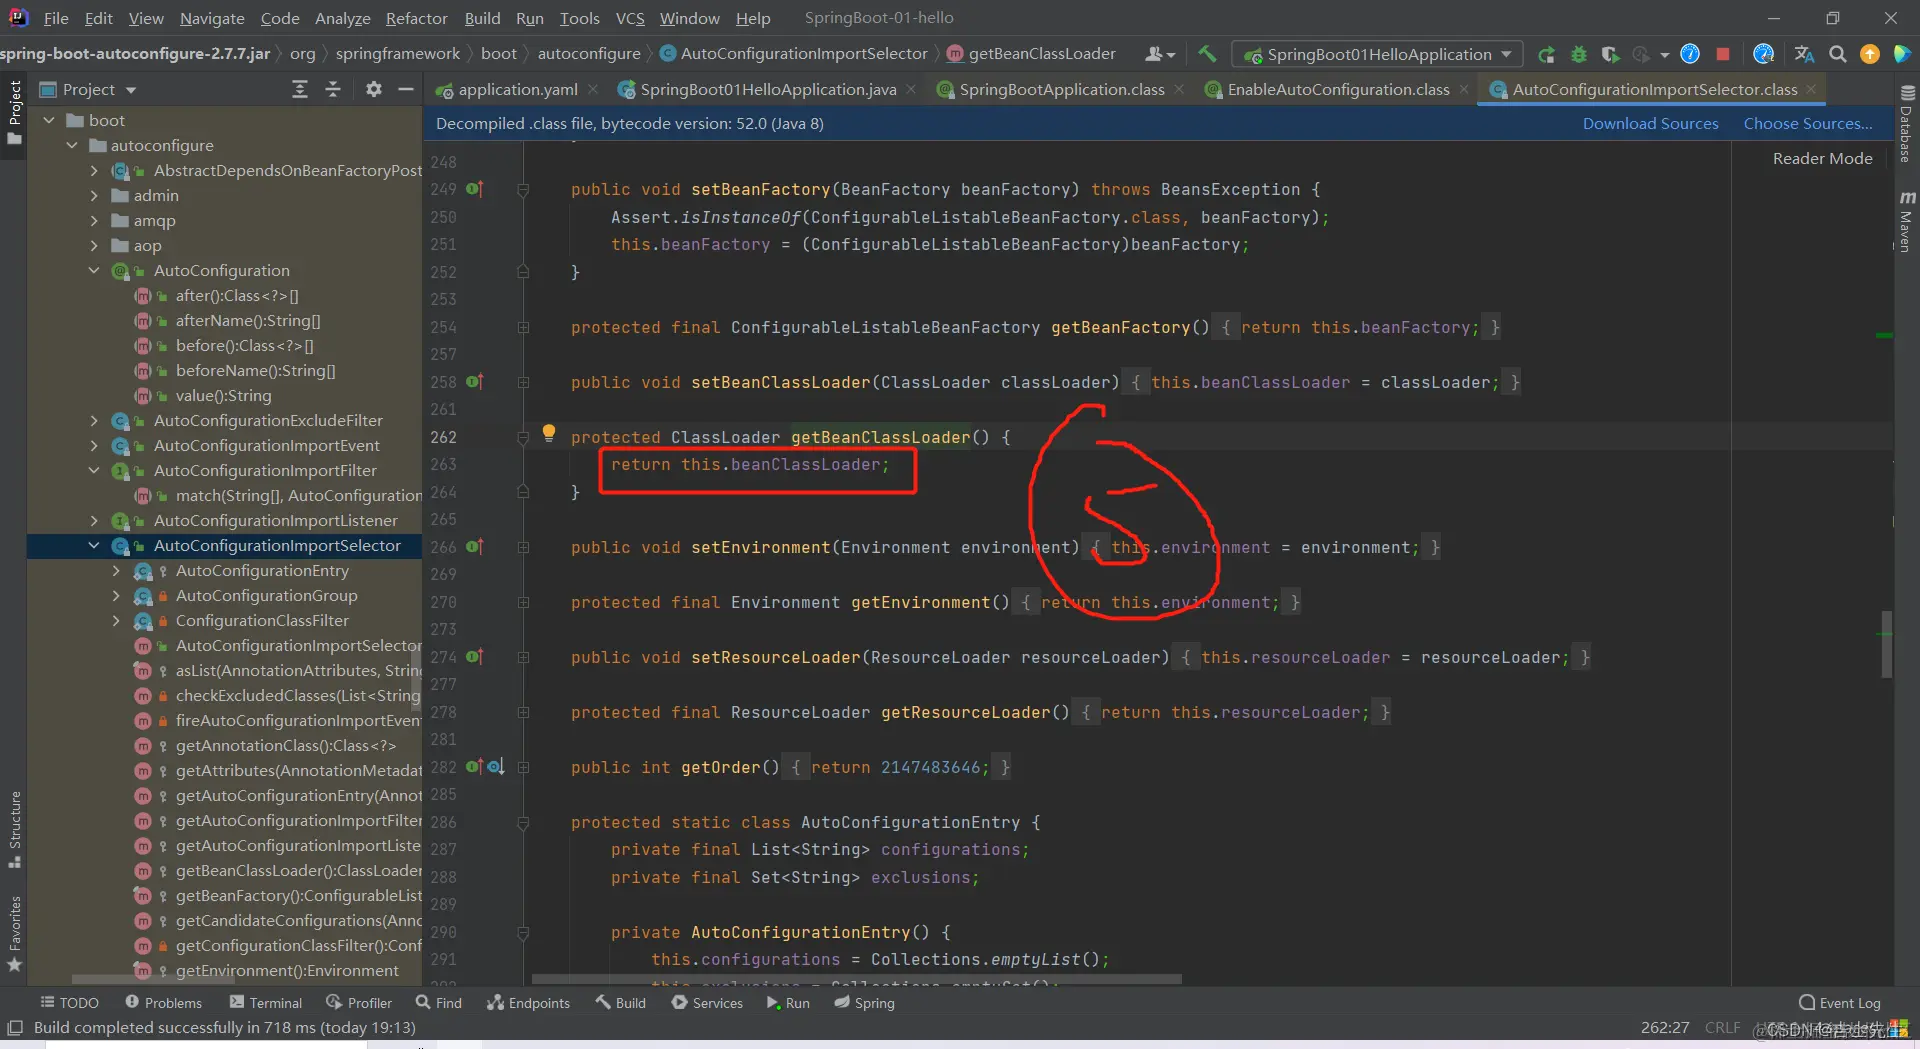Open the Profiler tool window
This screenshot has height=1049, width=1920.
[359, 1003]
